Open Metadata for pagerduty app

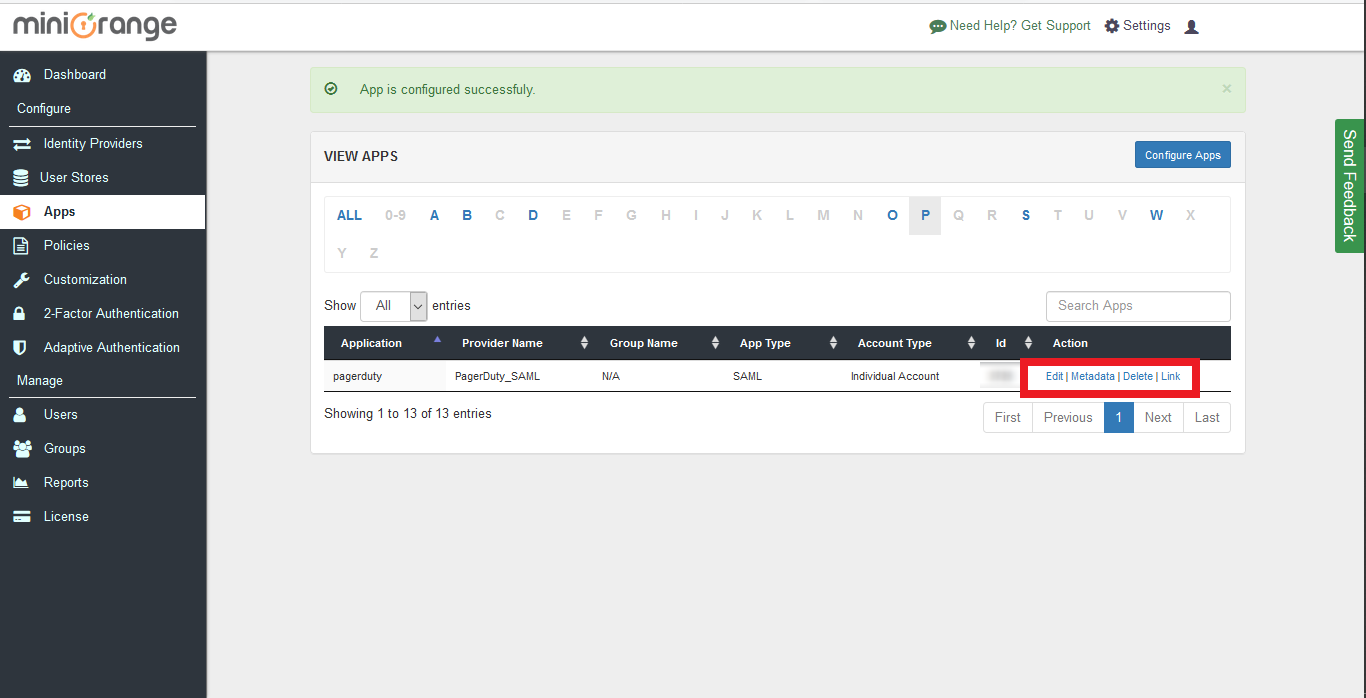pos(1093,377)
